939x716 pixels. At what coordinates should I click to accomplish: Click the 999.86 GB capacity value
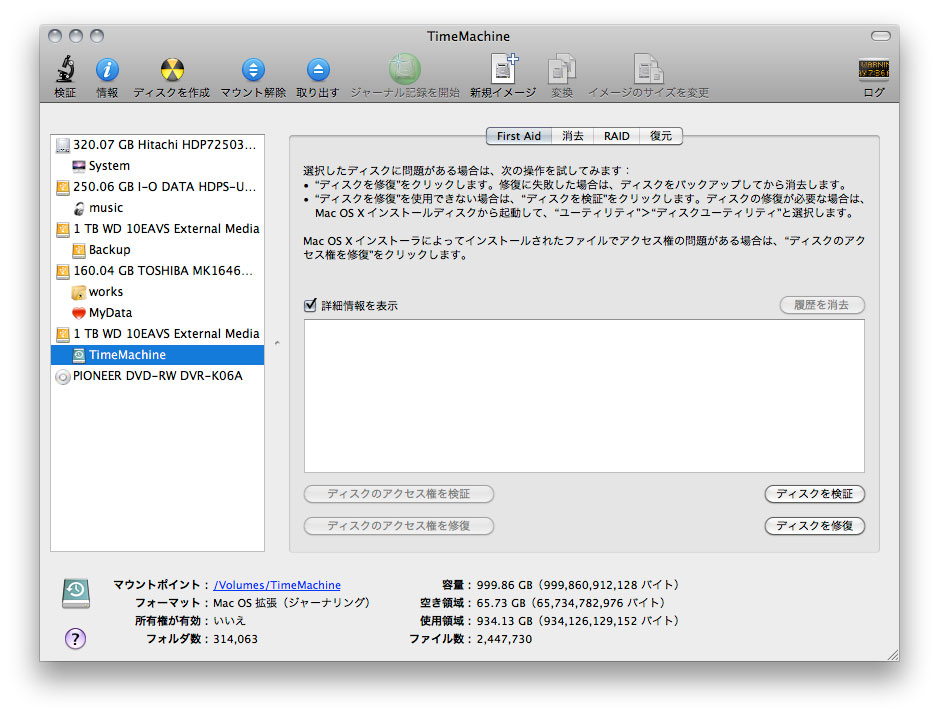click(578, 585)
